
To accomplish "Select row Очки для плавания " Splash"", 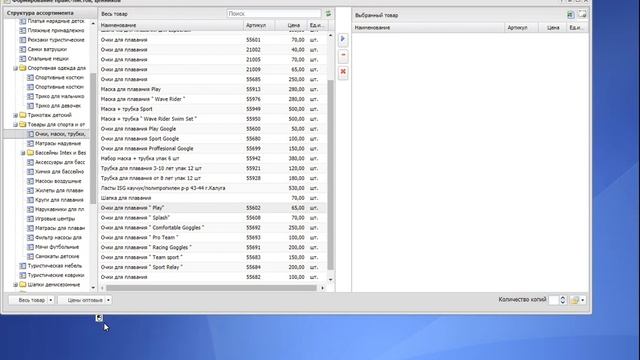I will tap(212, 218).
